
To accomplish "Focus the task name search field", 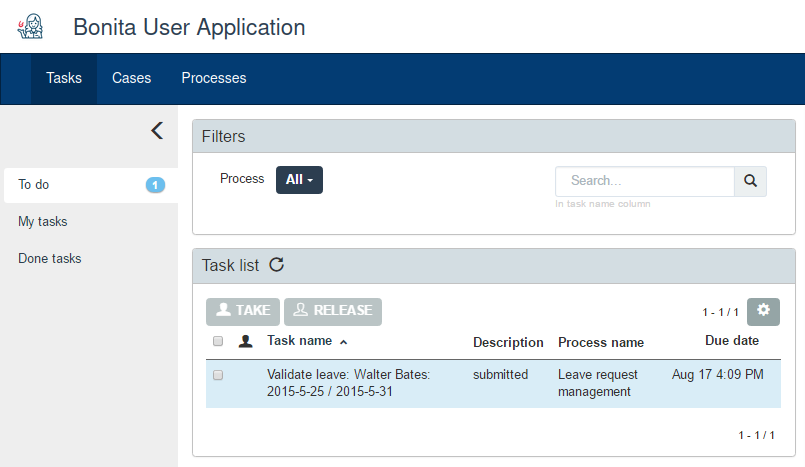I will [x=645, y=181].
